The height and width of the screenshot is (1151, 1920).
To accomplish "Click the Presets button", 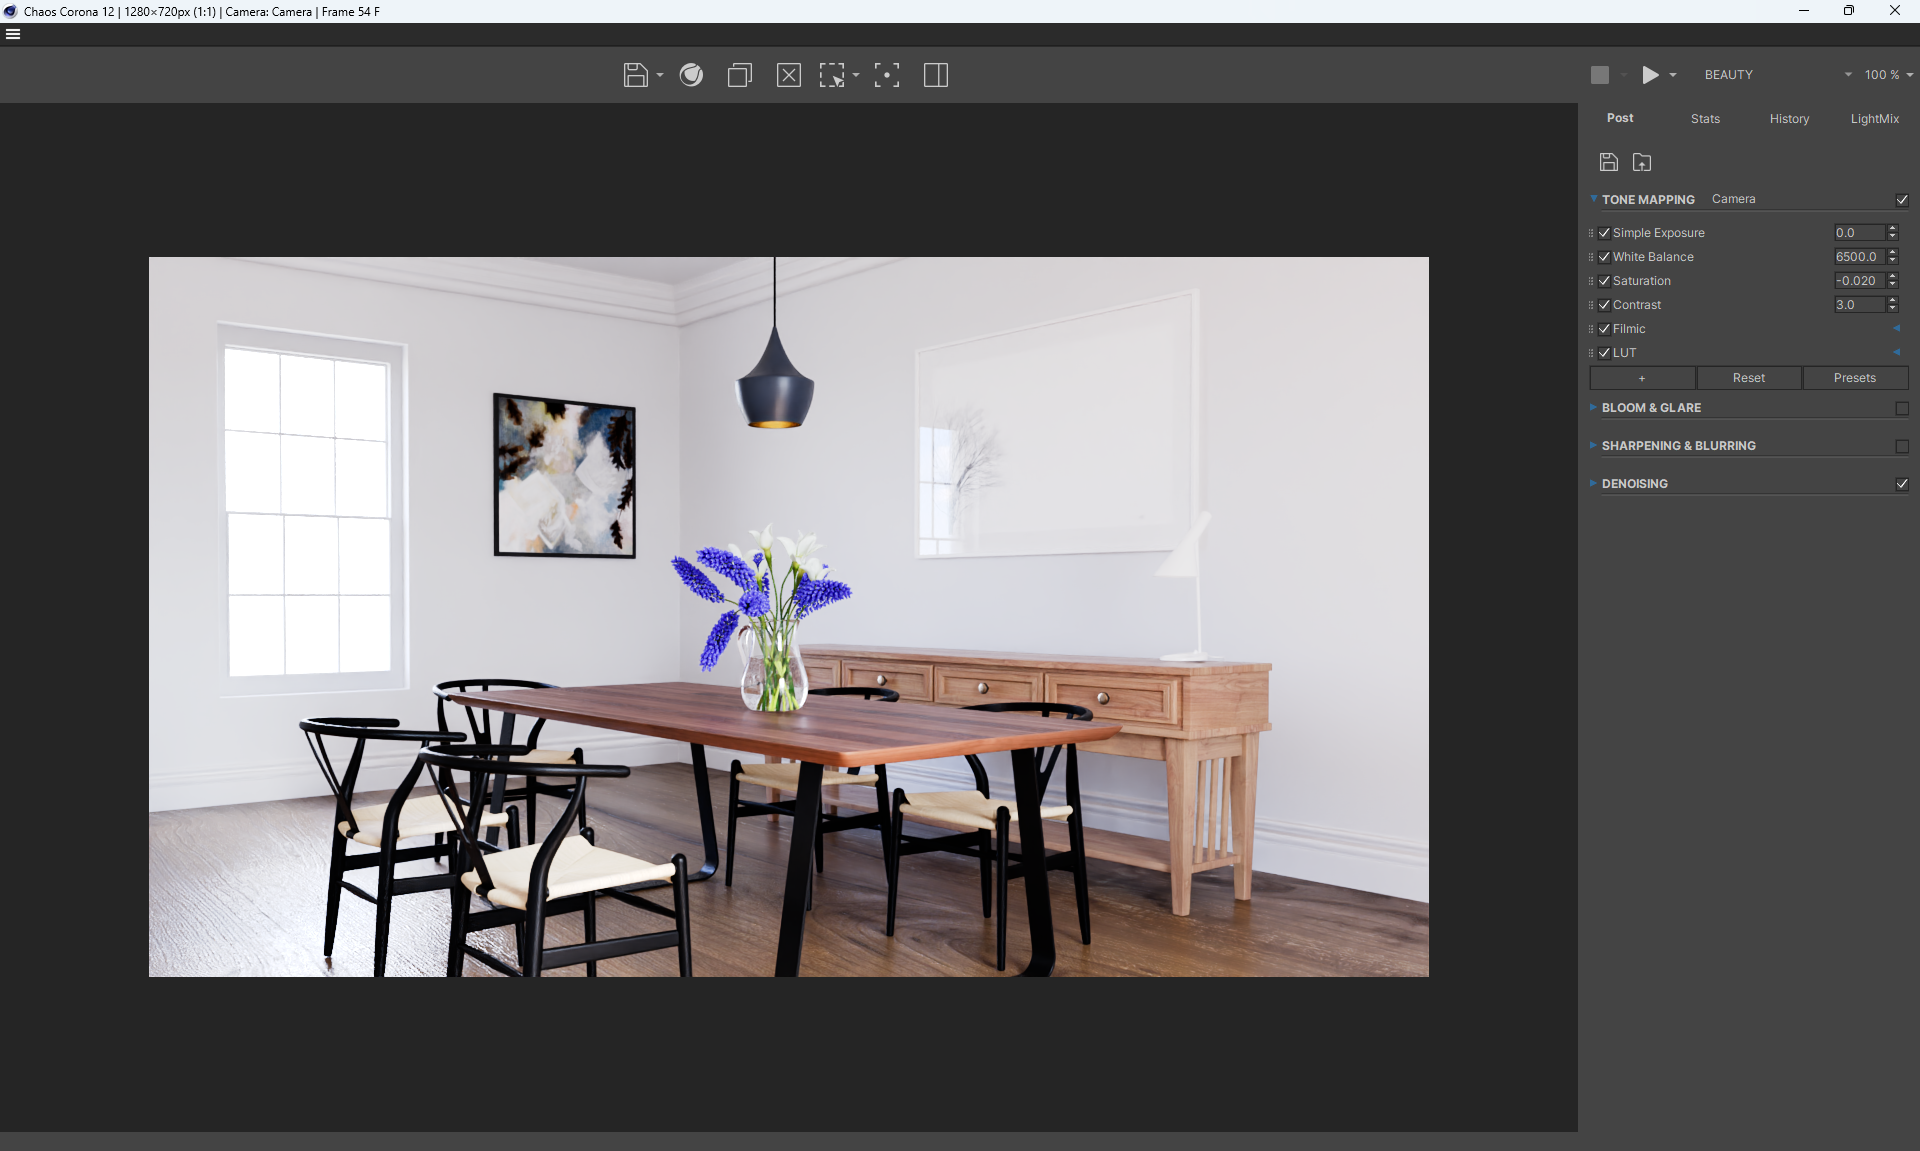I will [x=1854, y=378].
